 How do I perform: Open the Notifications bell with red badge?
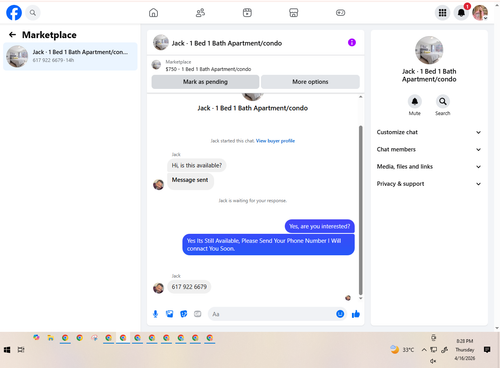pyautogui.click(x=461, y=13)
